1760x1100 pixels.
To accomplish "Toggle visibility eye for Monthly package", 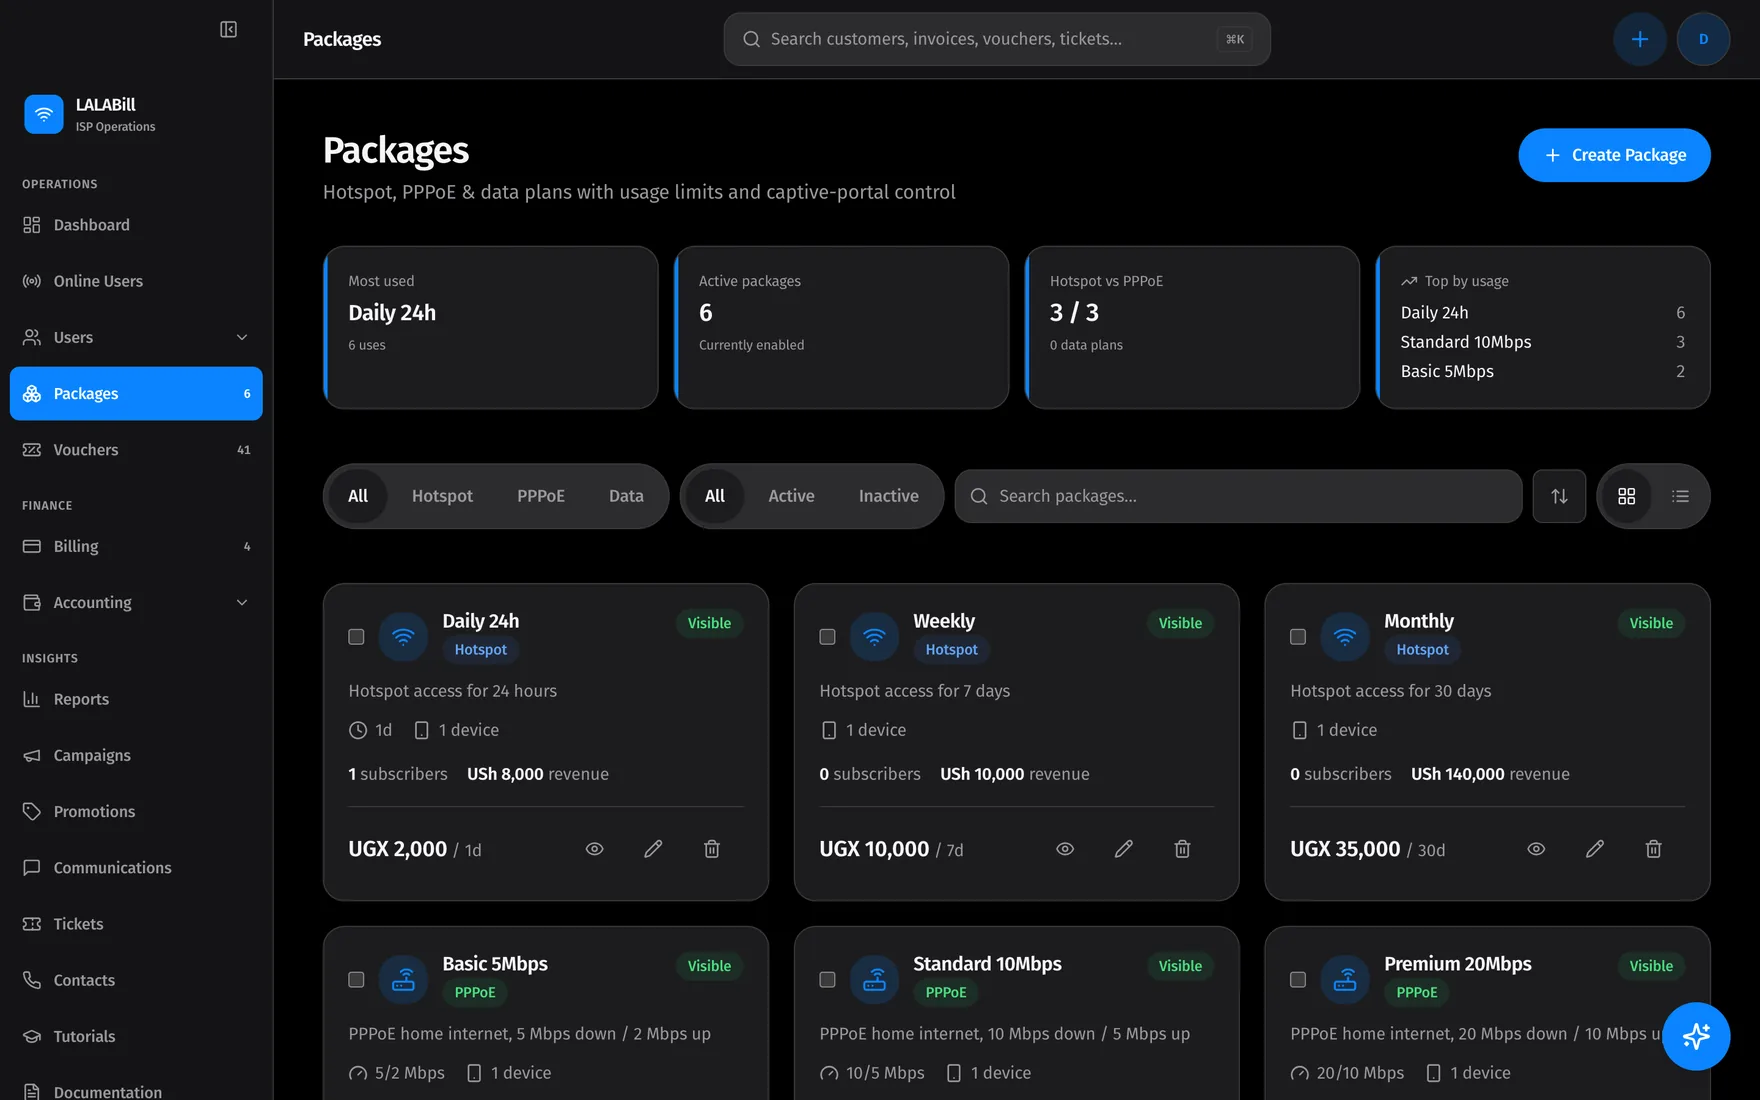I will point(1536,849).
